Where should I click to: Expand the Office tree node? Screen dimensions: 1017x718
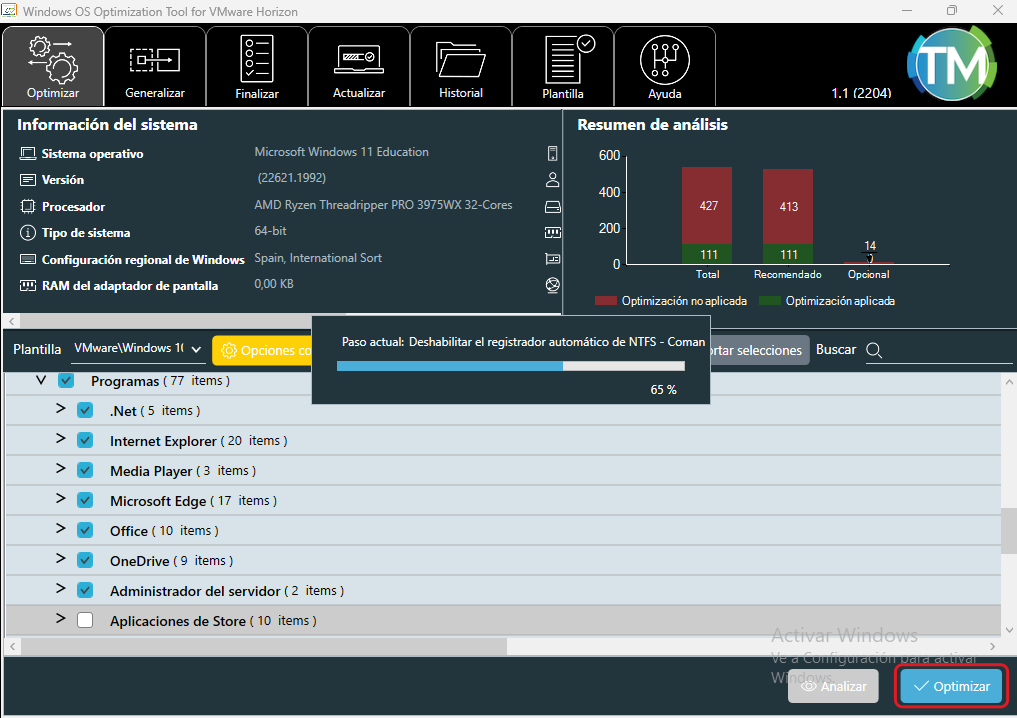[x=61, y=529]
